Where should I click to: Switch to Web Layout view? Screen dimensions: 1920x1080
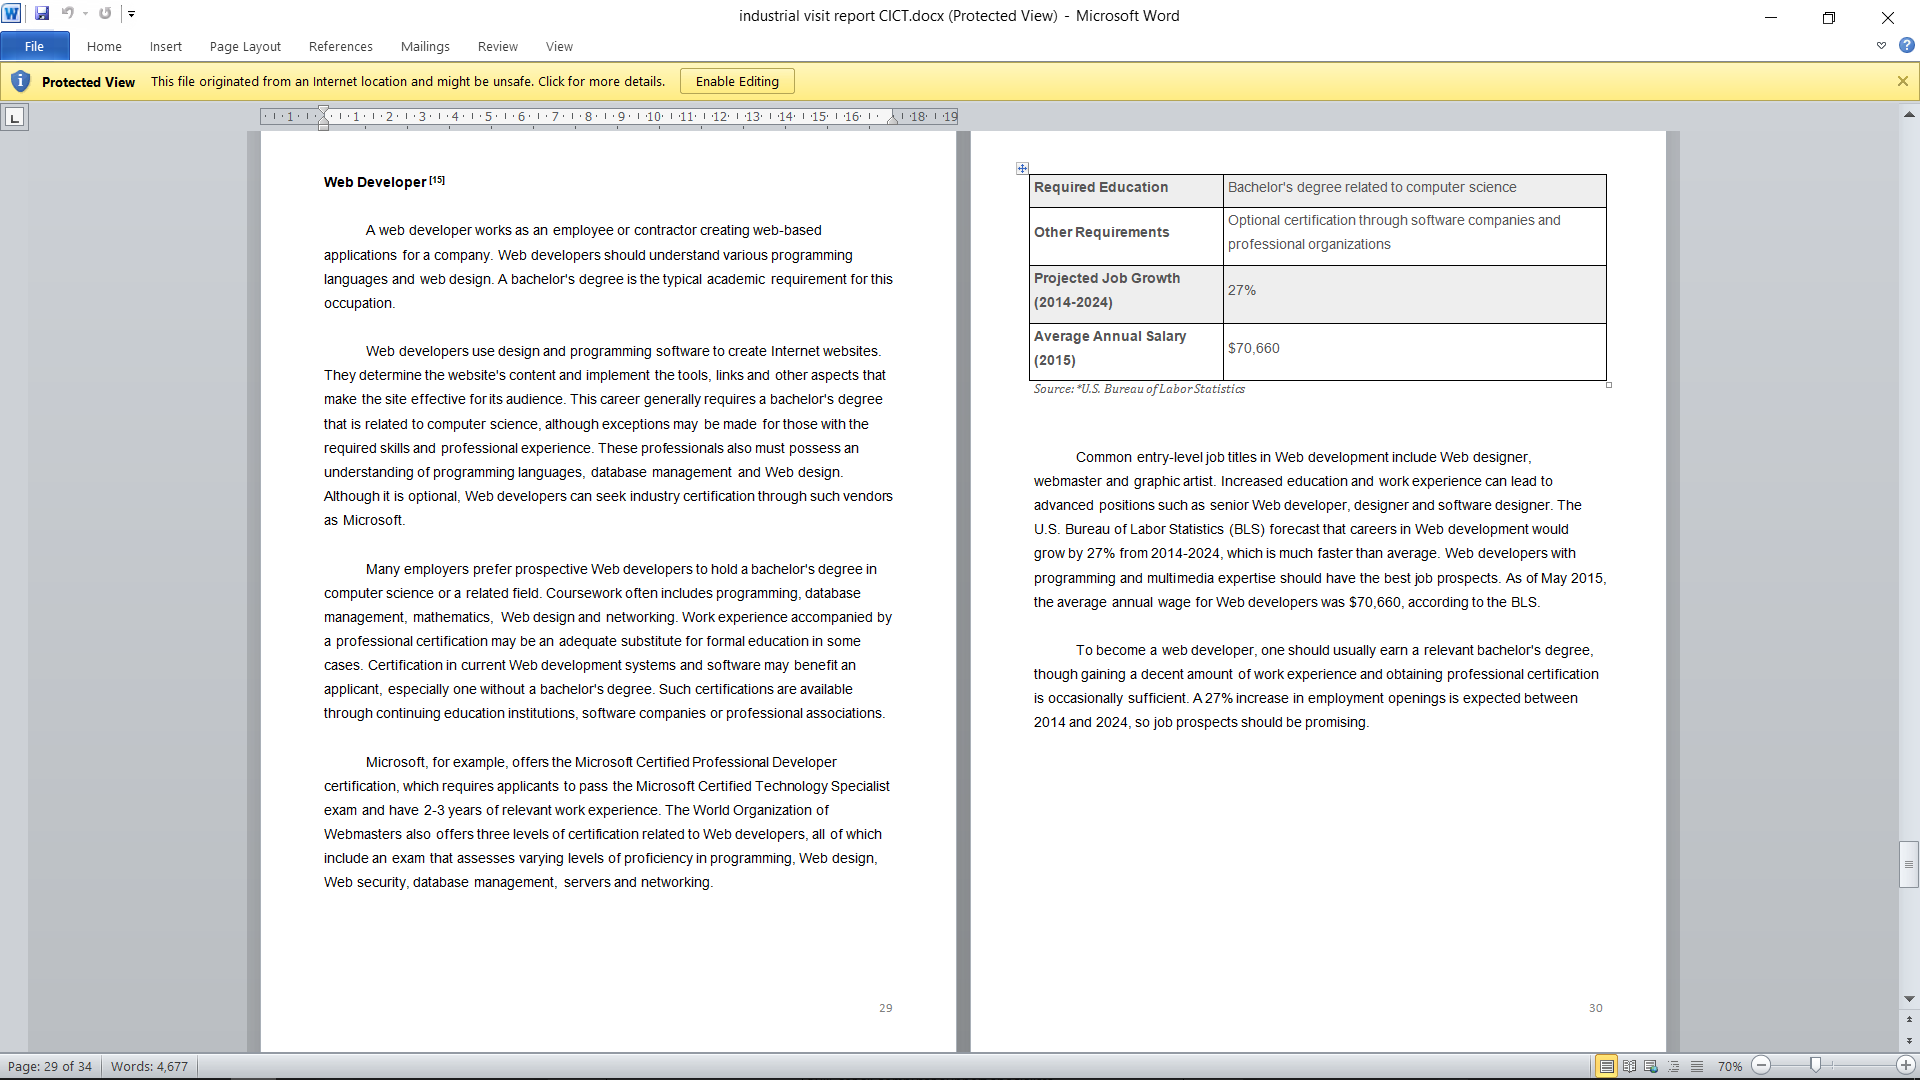coord(1651,1066)
